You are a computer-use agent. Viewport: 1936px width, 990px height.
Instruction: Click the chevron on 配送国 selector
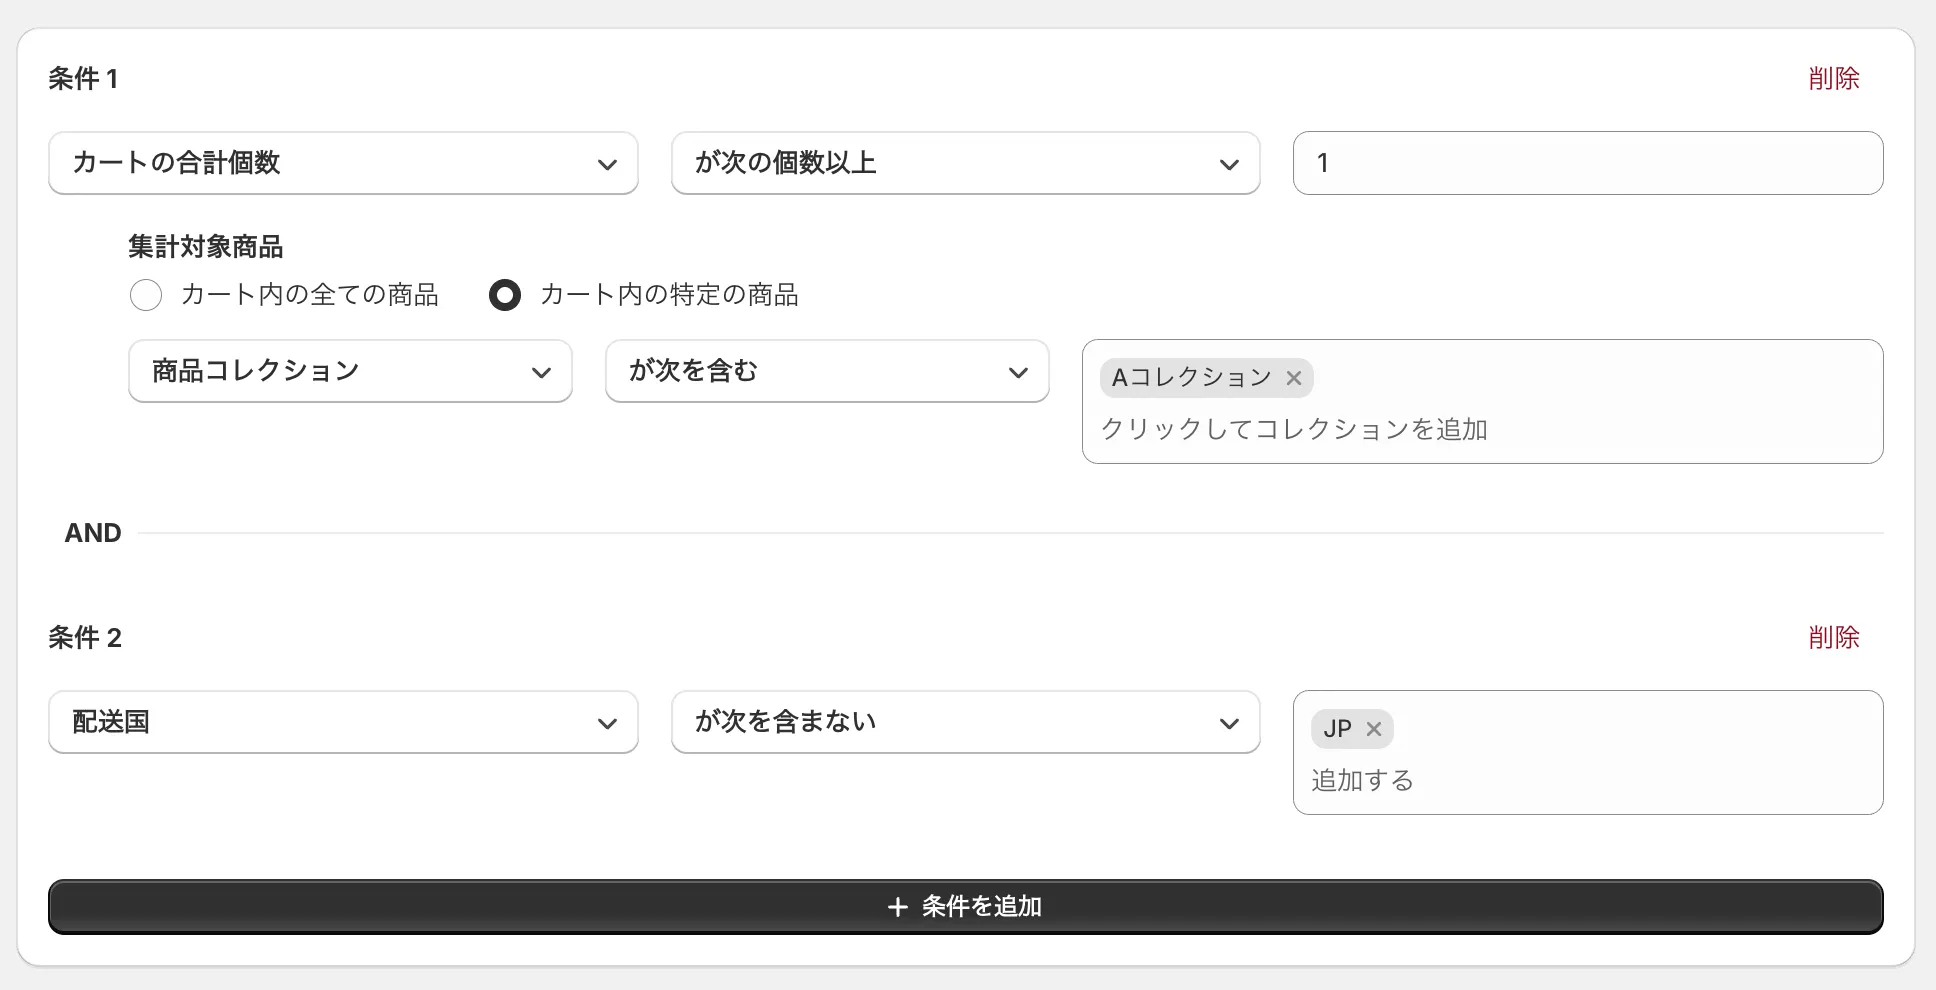pyautogui.click(x=608, y=722)
